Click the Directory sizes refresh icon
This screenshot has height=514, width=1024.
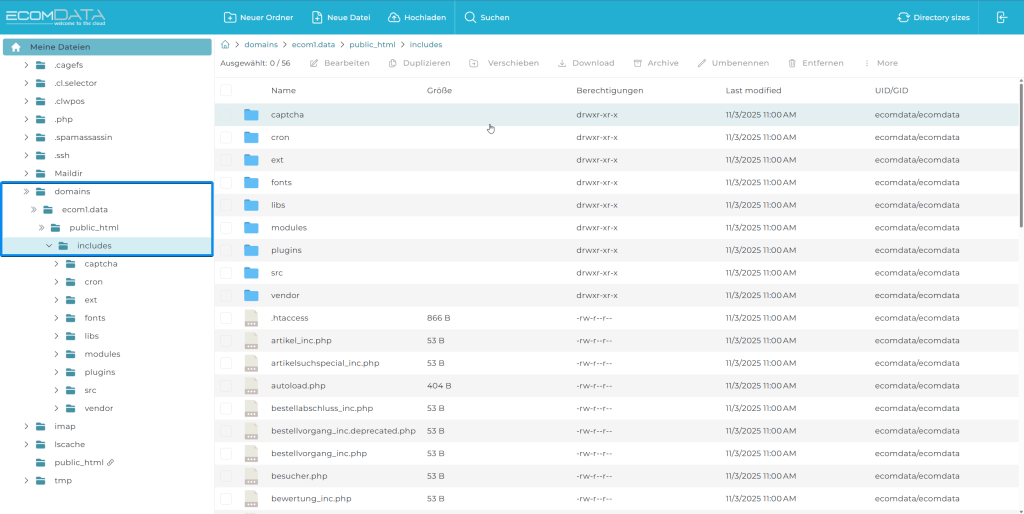click(904, 17)
